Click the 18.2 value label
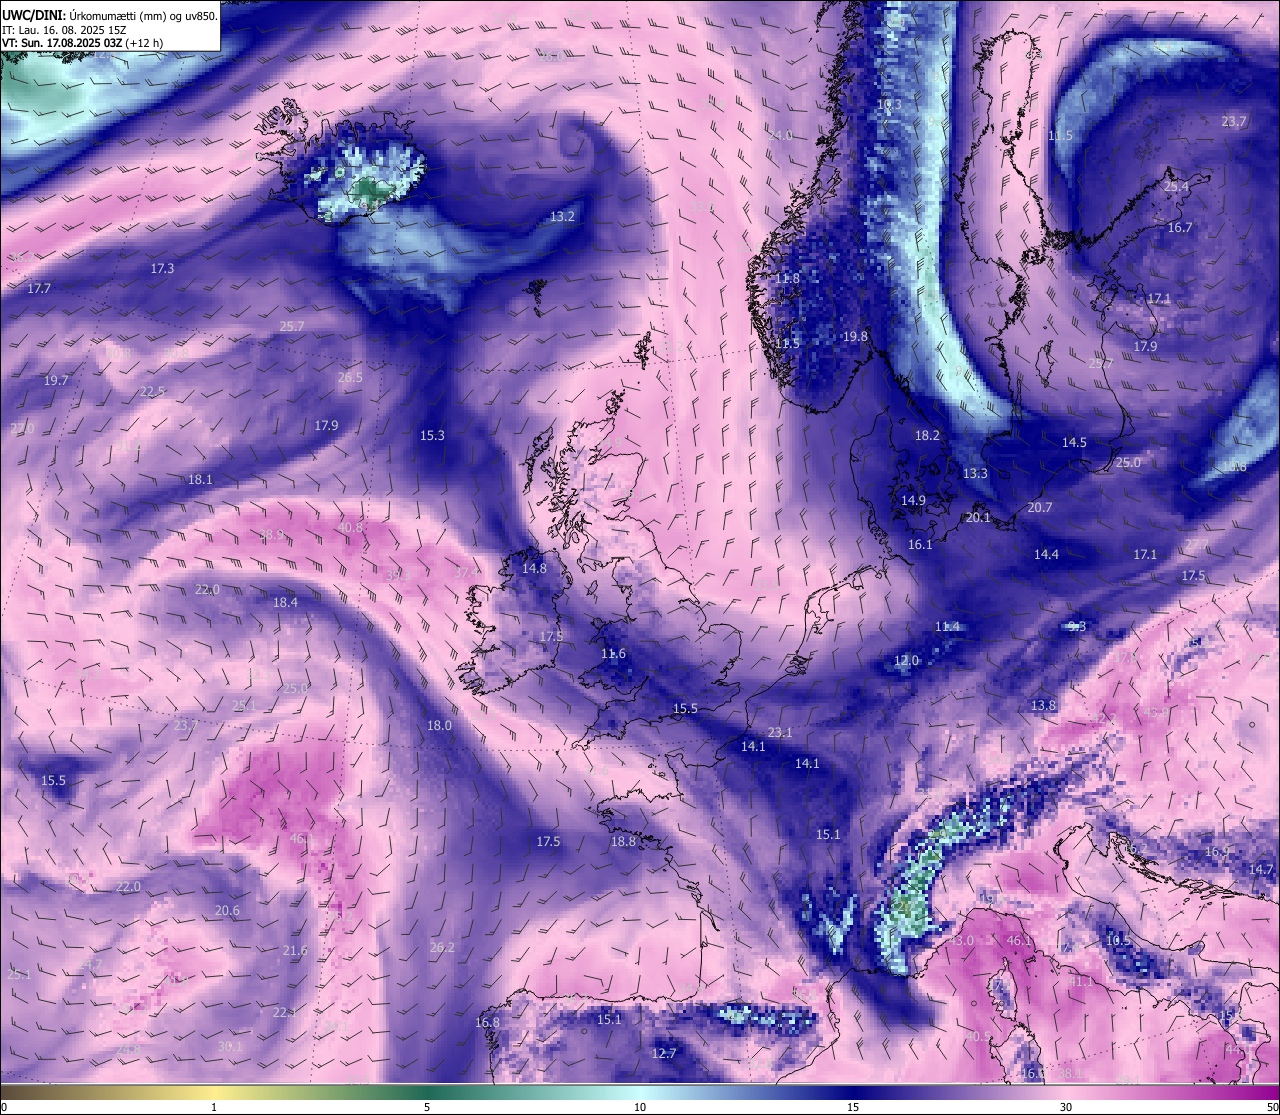Image resolution: width=1280 pixels, height=1115 pixels. (927, 436)
